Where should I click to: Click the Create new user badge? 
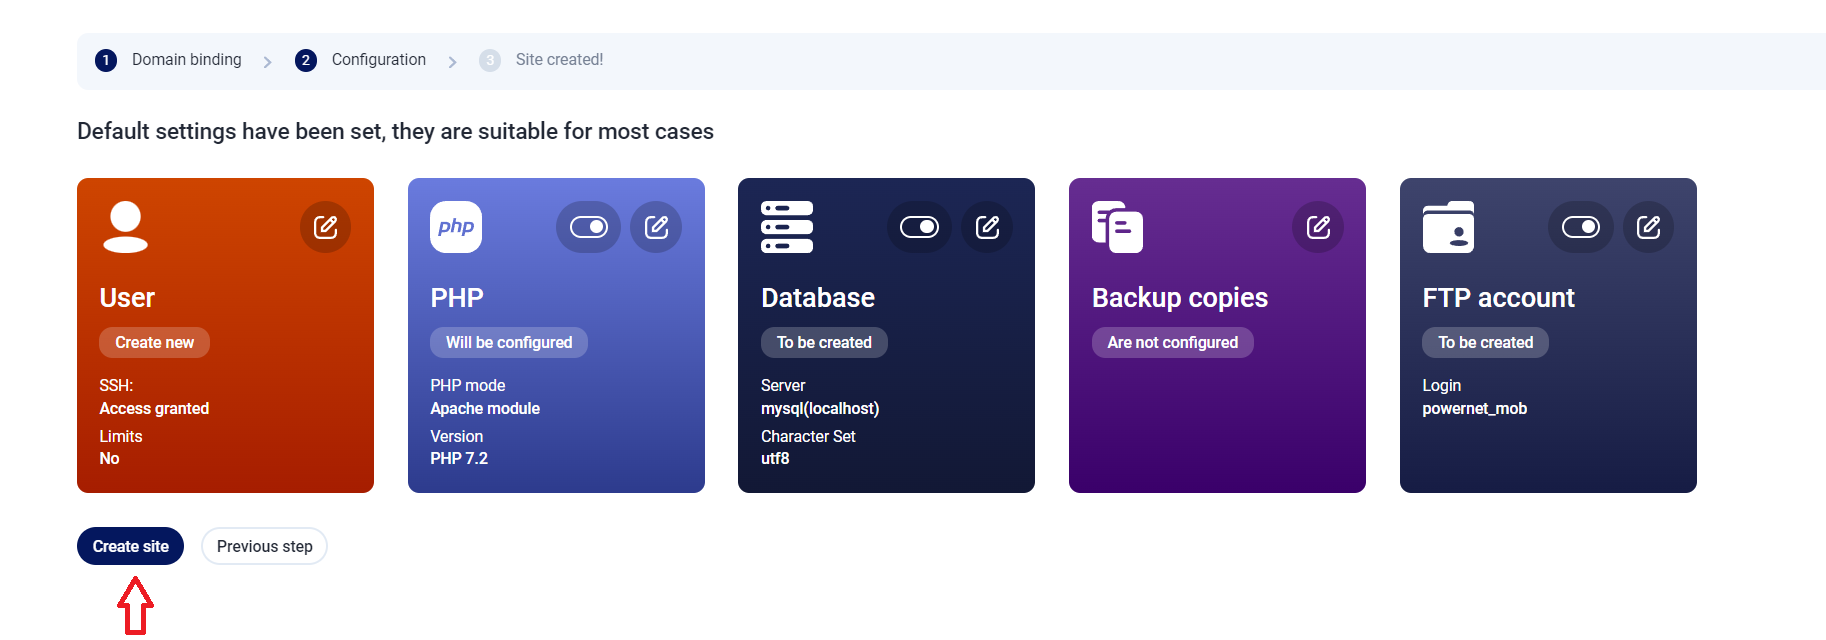pyautogui.click(x=154, y=342)
